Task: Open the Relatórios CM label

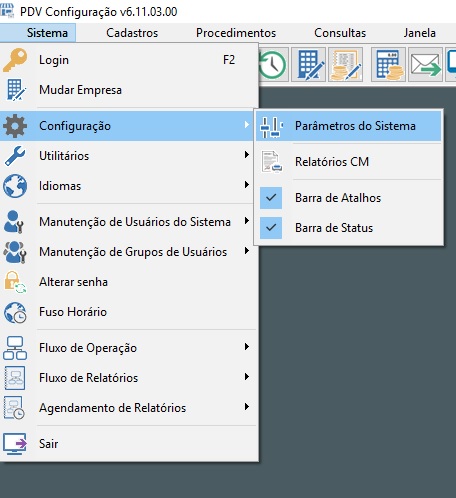Action: click(332, 162)
